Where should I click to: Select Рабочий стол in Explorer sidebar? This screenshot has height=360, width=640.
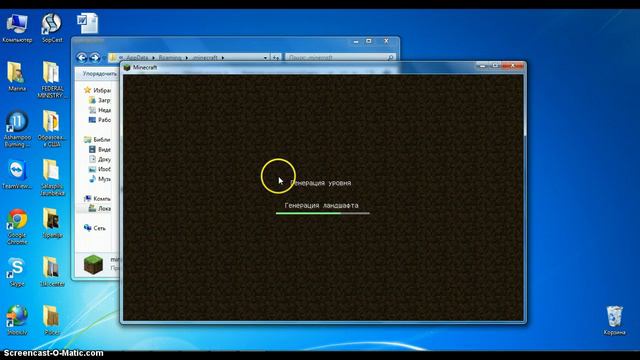pos(100,120)
